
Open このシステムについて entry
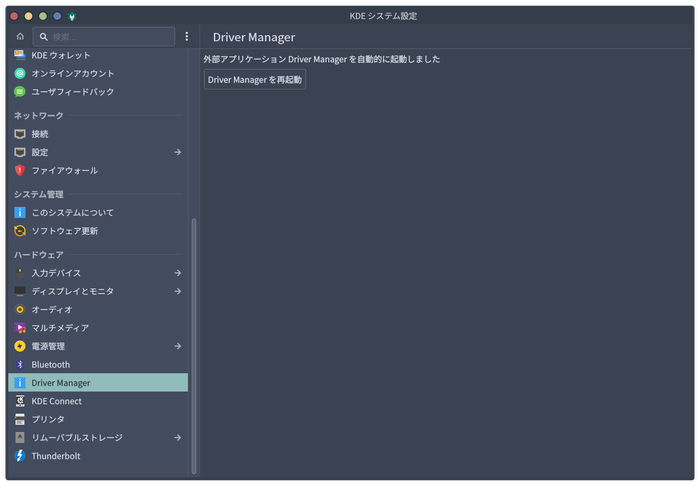98,212
